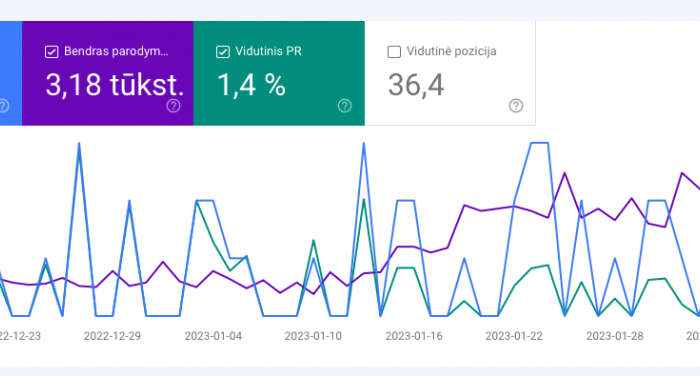Click the 2023-01-10 date axis label
The width and height of the screenshot is (700, 376).
tap(313, 336)
